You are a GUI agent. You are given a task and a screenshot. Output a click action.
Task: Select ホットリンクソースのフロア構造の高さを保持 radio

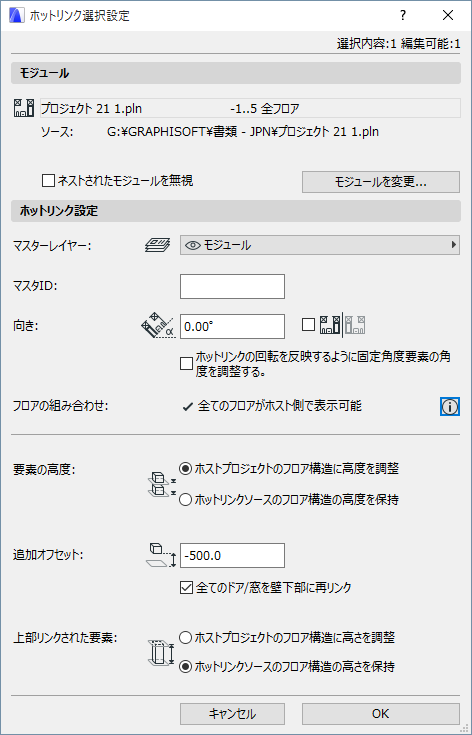186,667
